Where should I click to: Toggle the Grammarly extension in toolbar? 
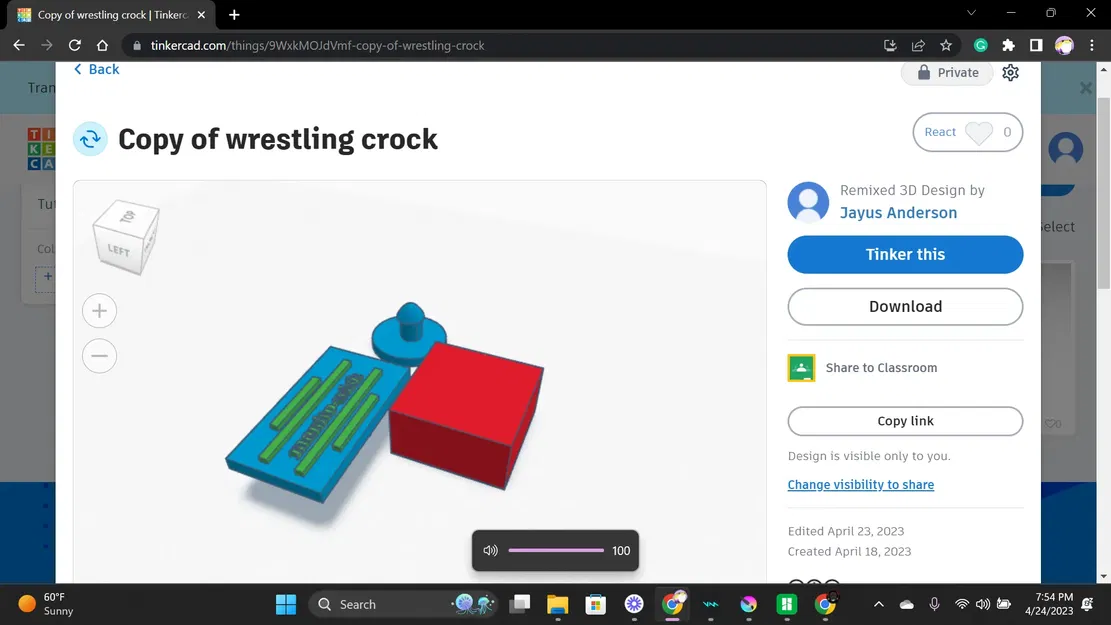click(980, 45)
